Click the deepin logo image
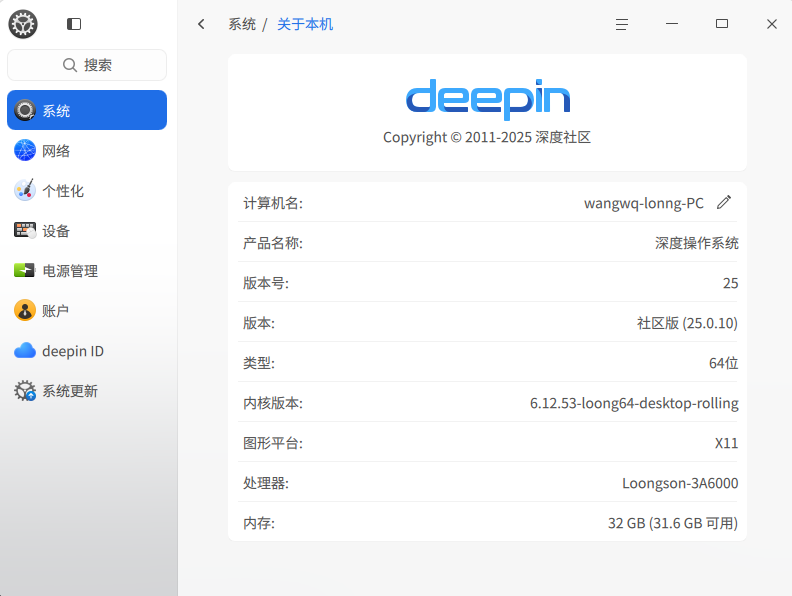Image resolution: width=792 pixels, height=596 pixels. pos(488,99)
